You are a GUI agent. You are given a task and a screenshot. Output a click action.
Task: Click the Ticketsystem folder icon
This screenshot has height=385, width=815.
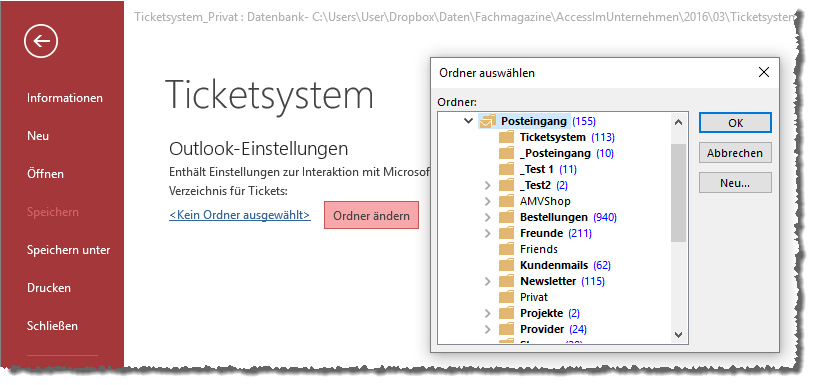tap(506, 138)
